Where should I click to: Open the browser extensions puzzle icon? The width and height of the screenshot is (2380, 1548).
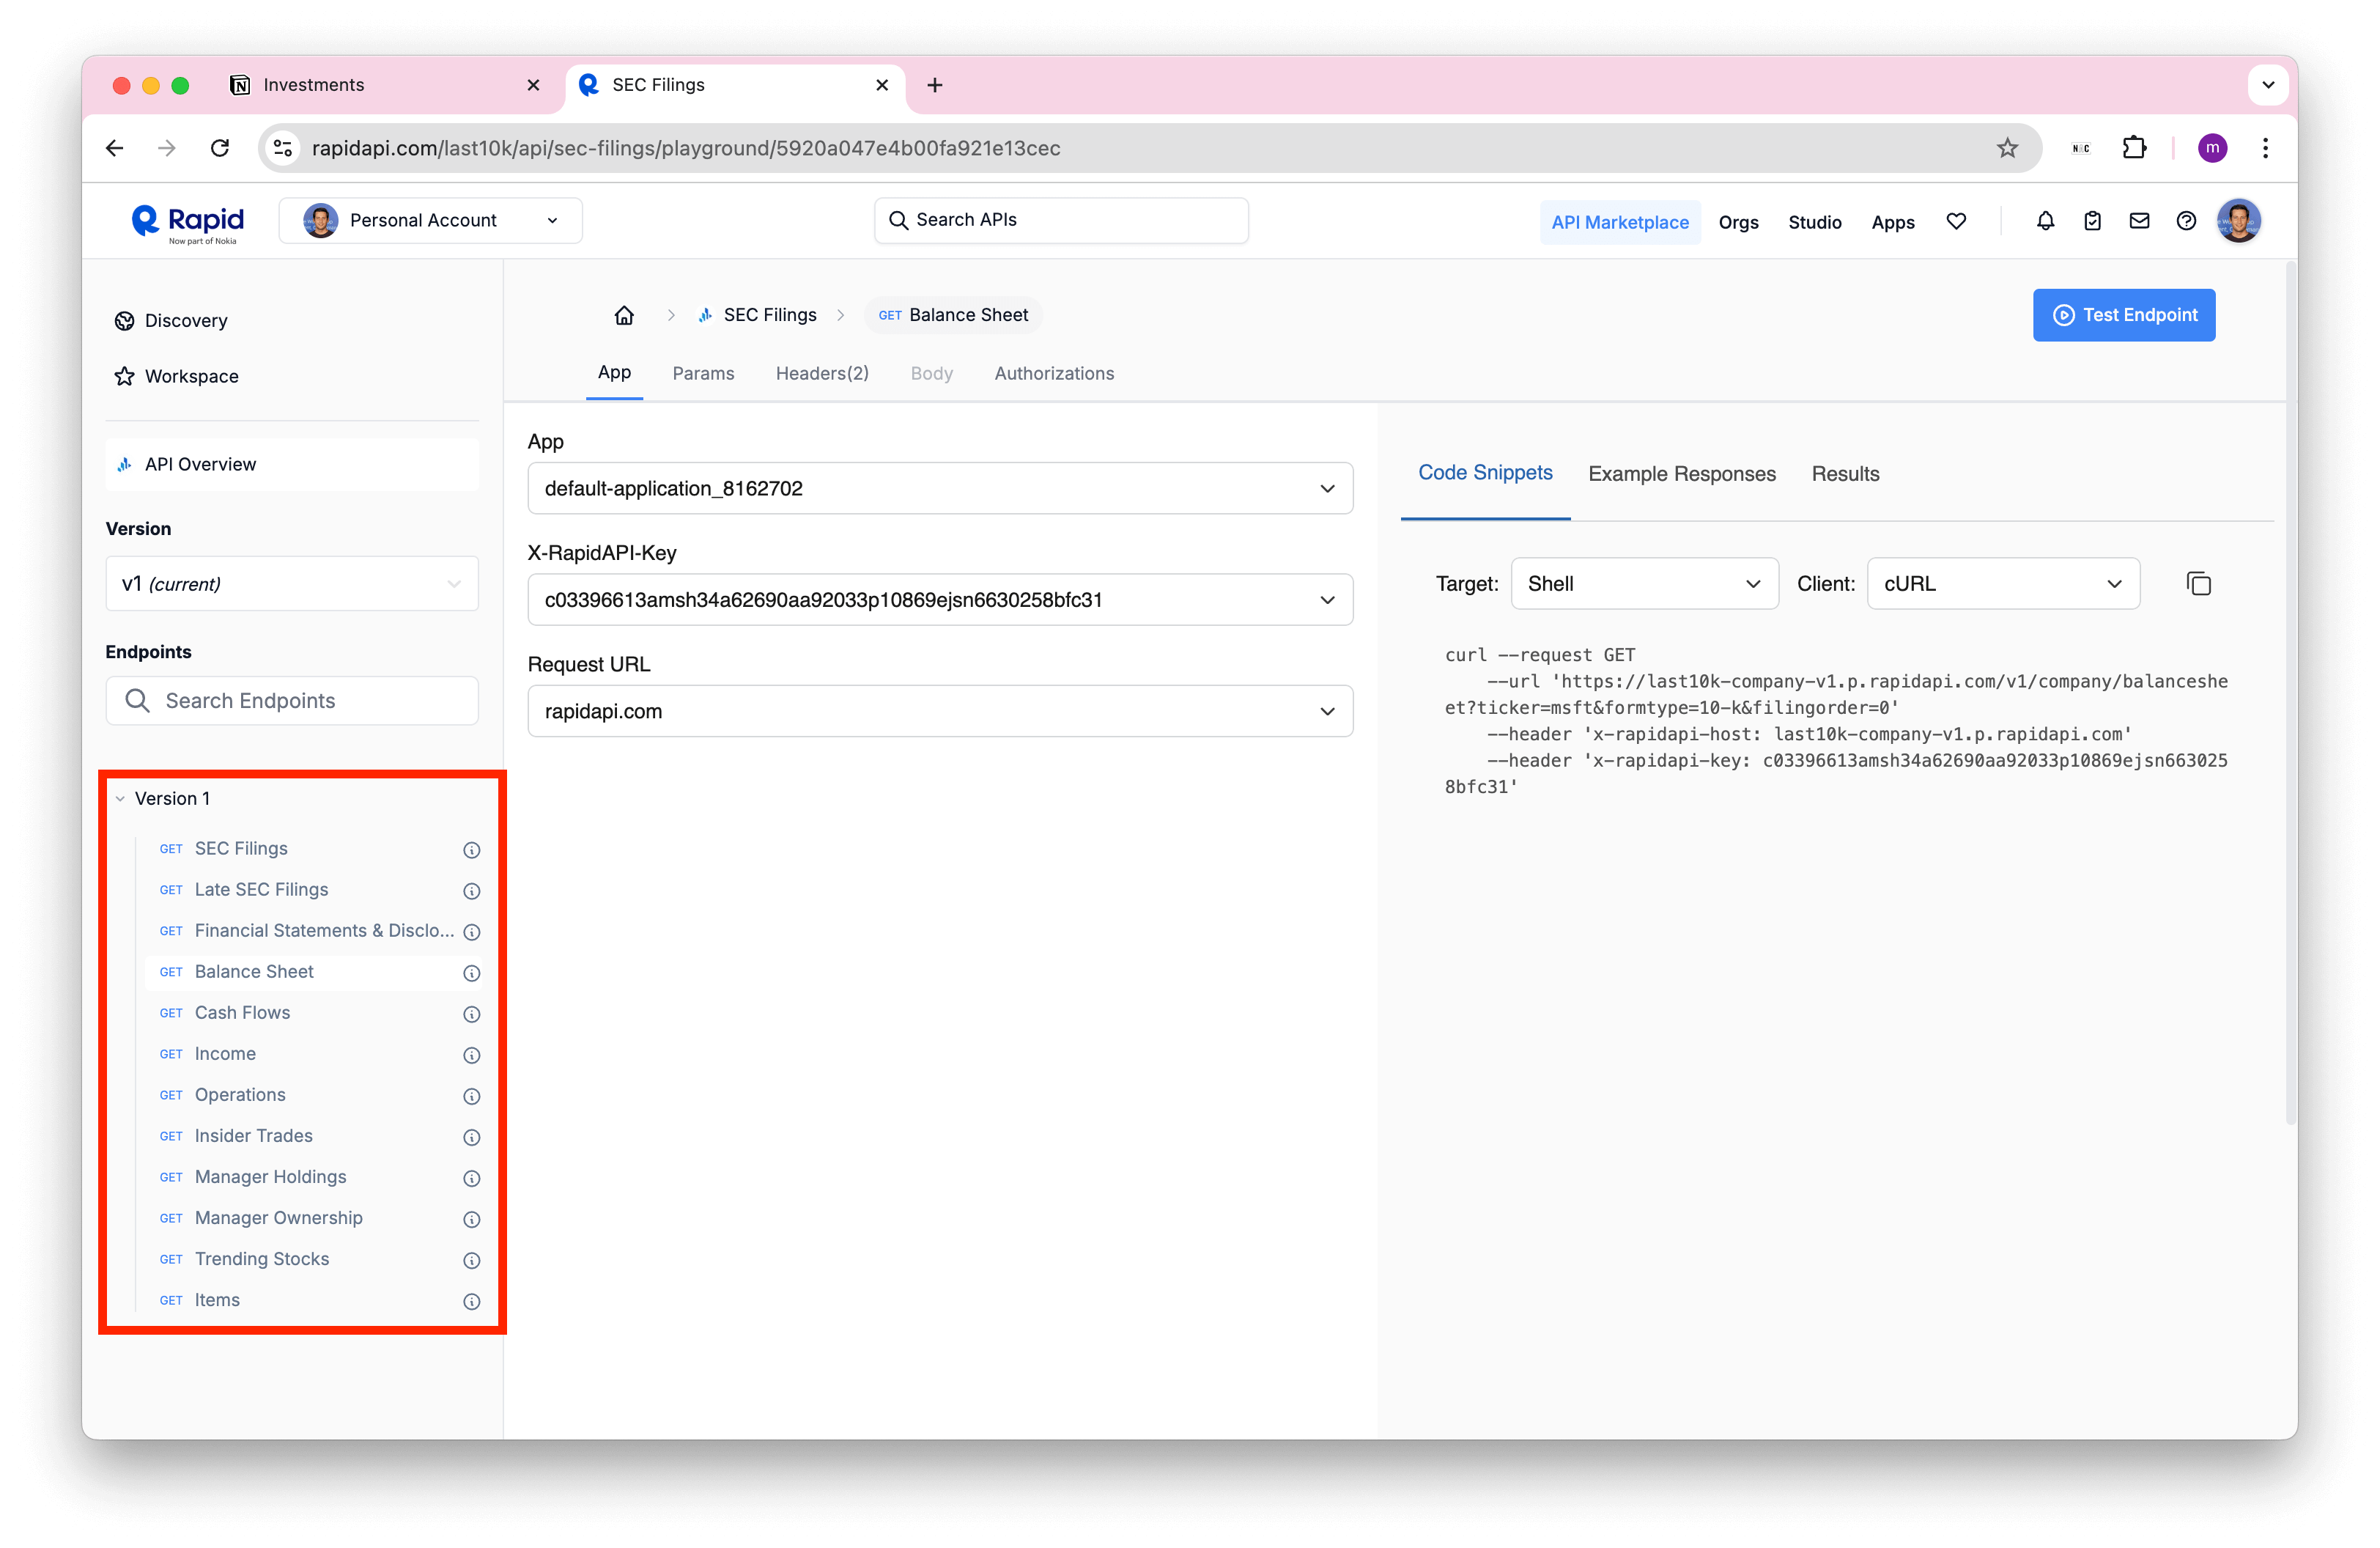(2134, 148)
